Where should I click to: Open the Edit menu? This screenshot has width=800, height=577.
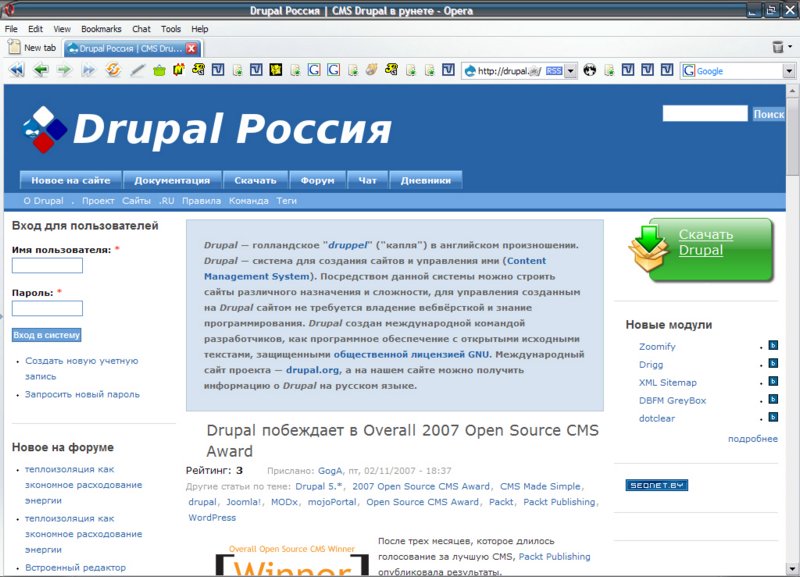click(35, 29)
